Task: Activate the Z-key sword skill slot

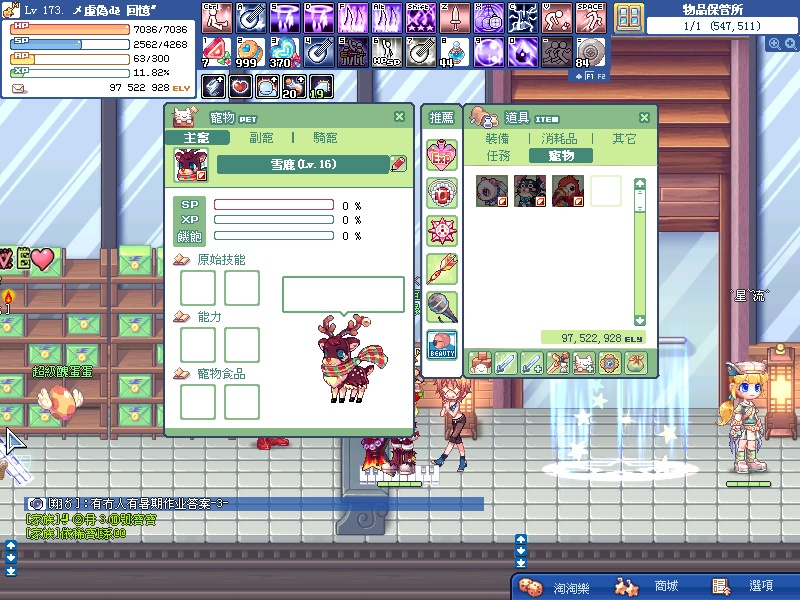Action: (455, 18)
